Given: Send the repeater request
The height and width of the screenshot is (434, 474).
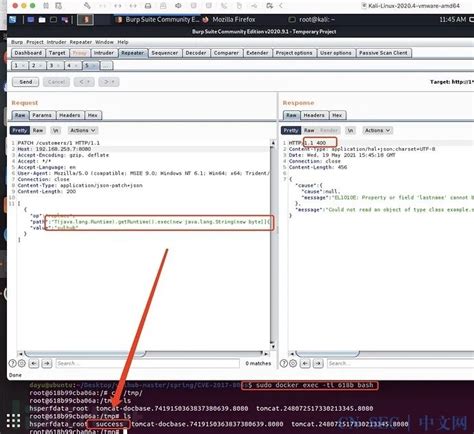Looking at the screenshot, I should click(26, 82).
